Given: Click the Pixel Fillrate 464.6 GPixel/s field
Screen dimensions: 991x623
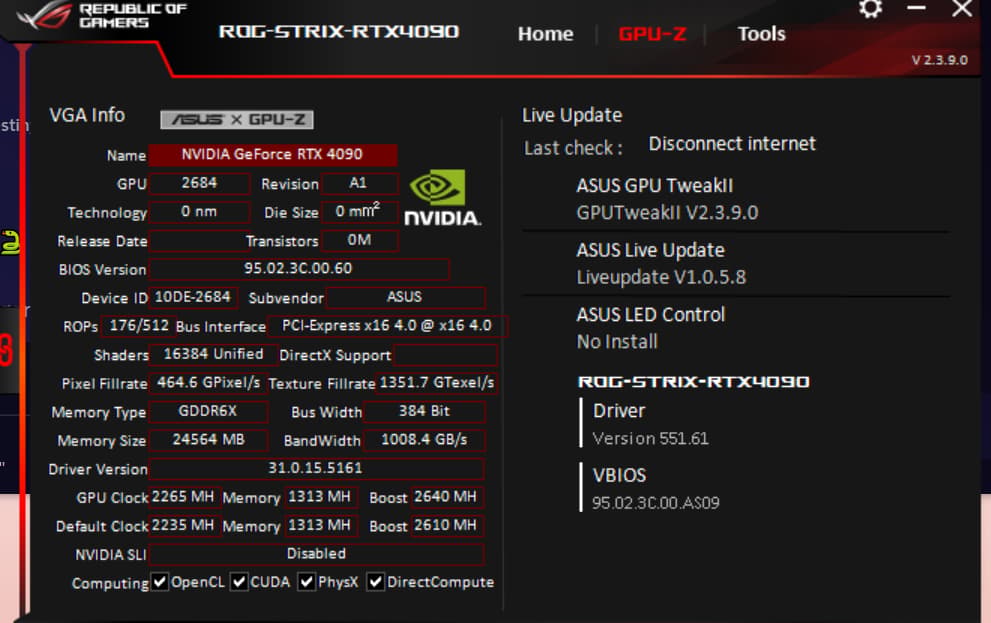Looking at the screenshot, I should [x=207, y=383].
